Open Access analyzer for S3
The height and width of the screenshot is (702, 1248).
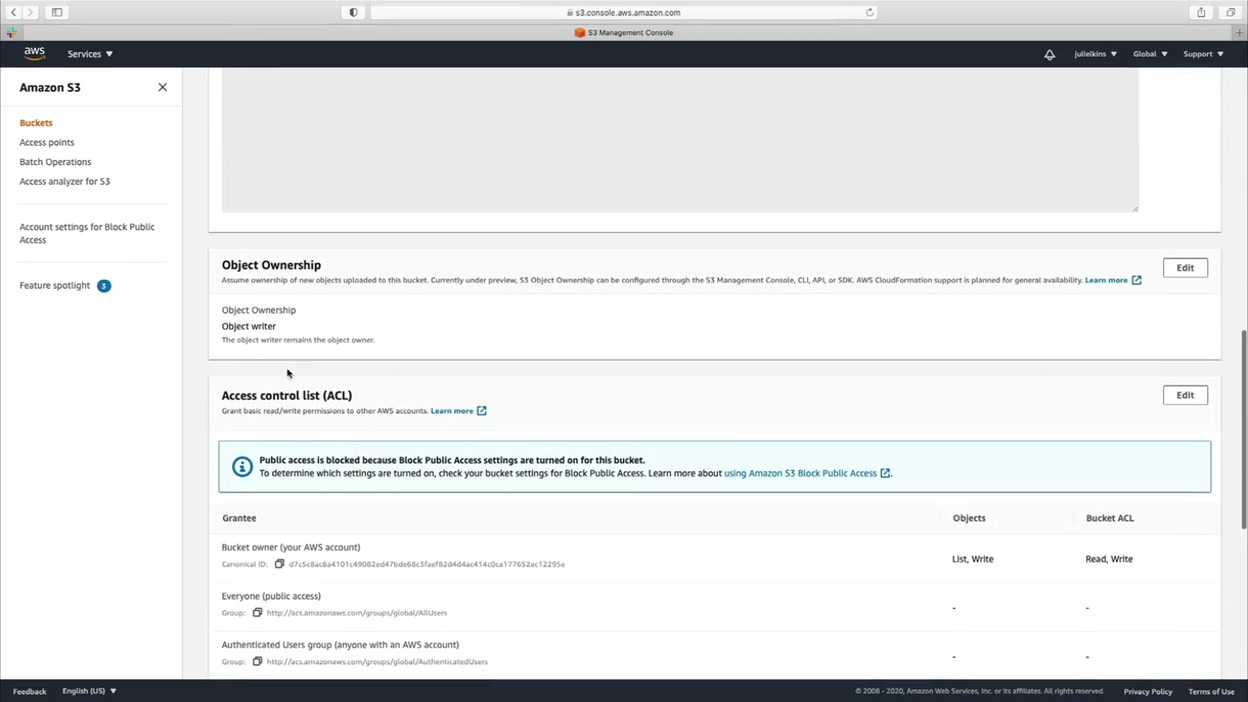coord(65,181)
